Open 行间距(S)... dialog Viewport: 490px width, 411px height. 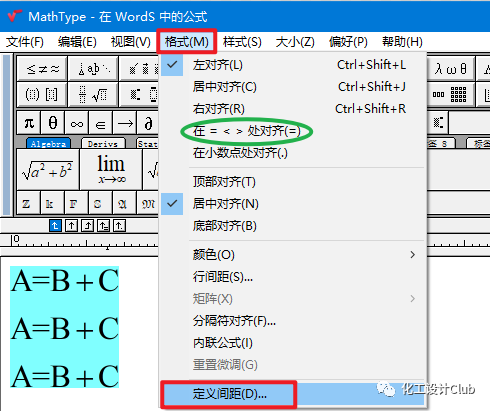[292, 277]
